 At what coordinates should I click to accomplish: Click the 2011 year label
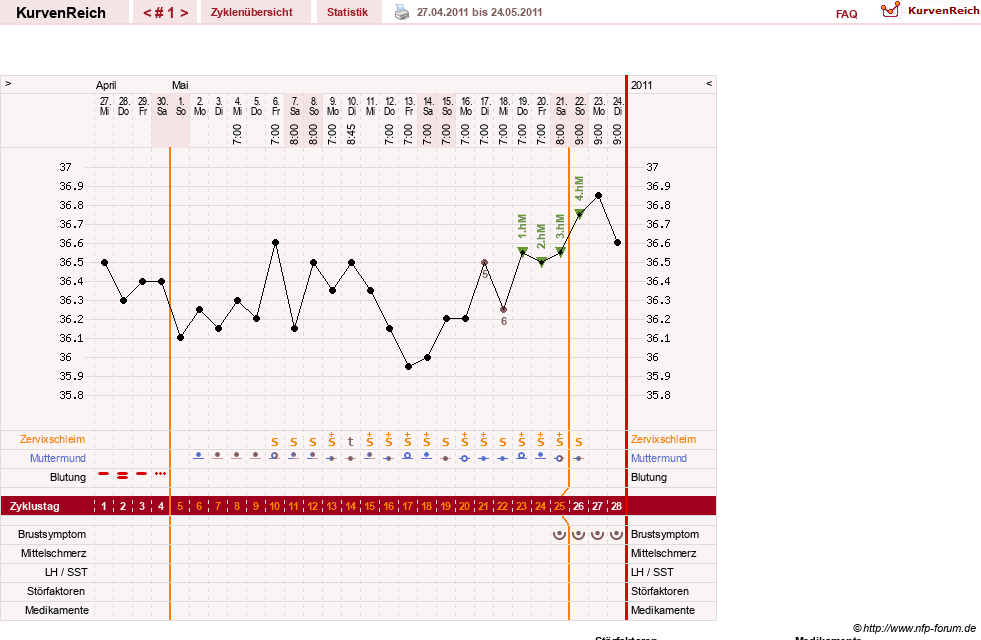coord(641,85)
